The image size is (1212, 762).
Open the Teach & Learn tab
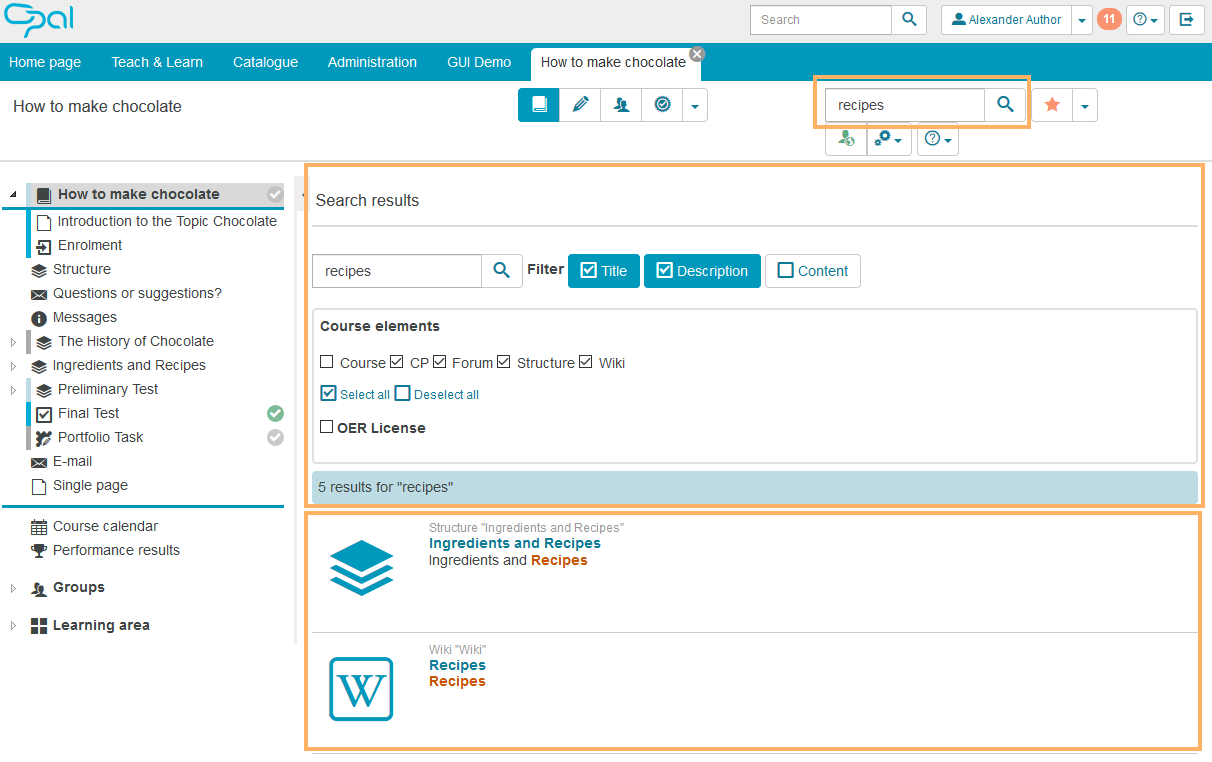click(x=157, y=62)
